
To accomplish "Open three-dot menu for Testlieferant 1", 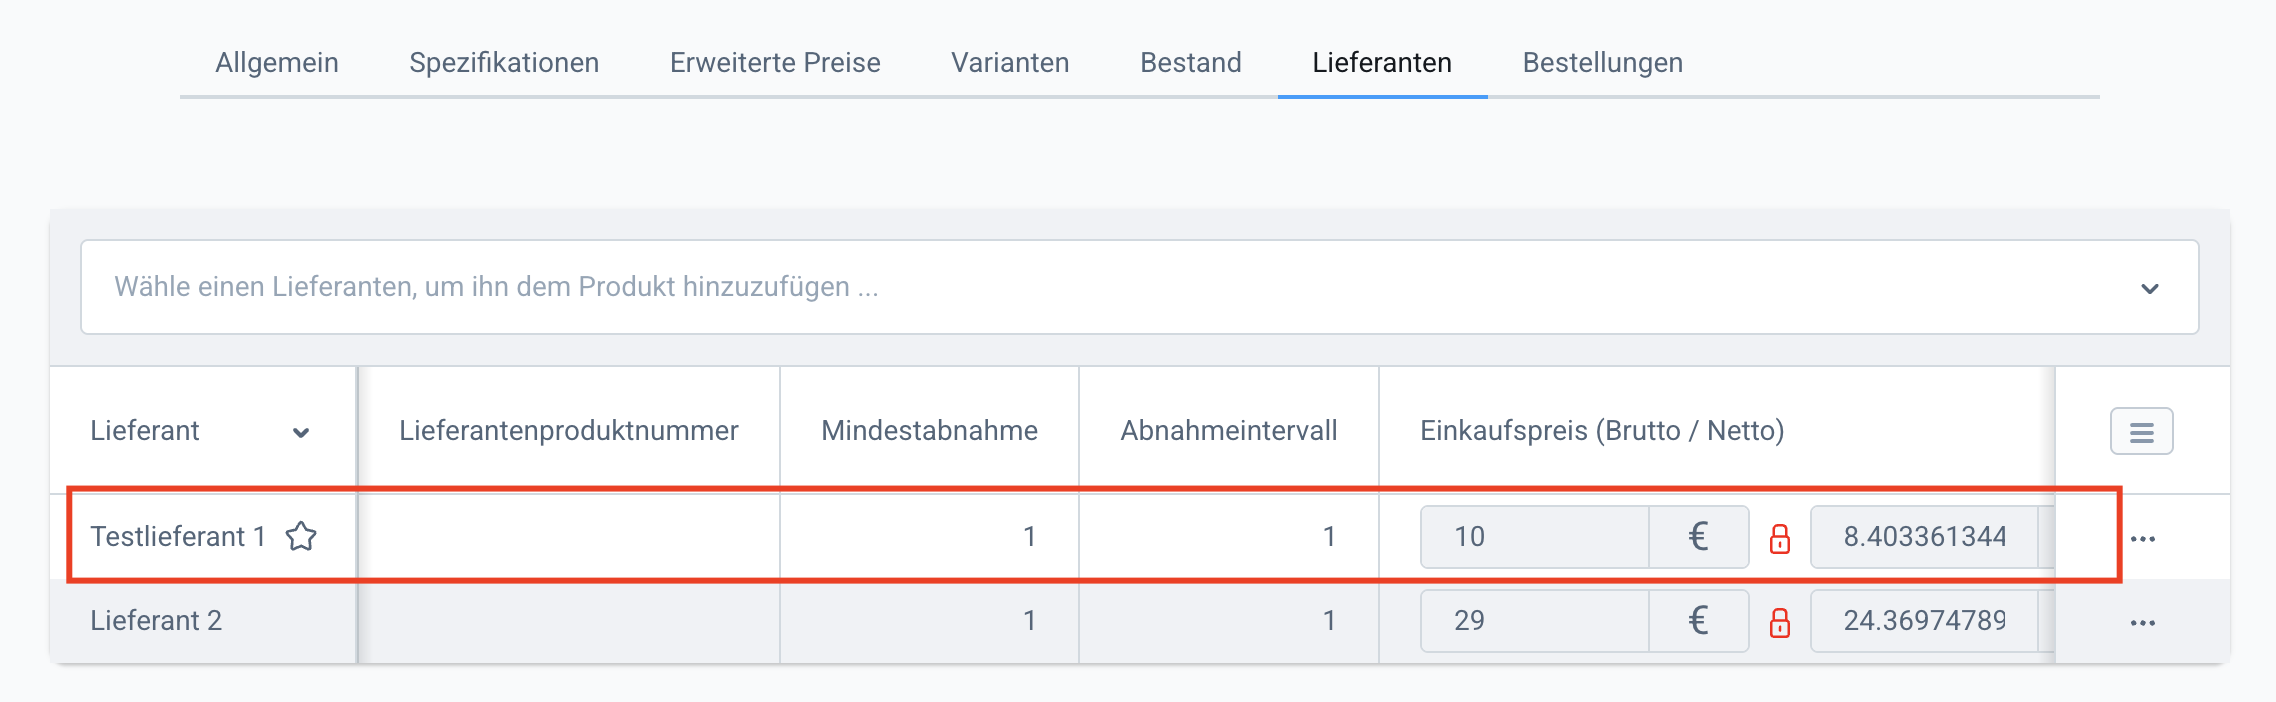I will (2143, 539).
